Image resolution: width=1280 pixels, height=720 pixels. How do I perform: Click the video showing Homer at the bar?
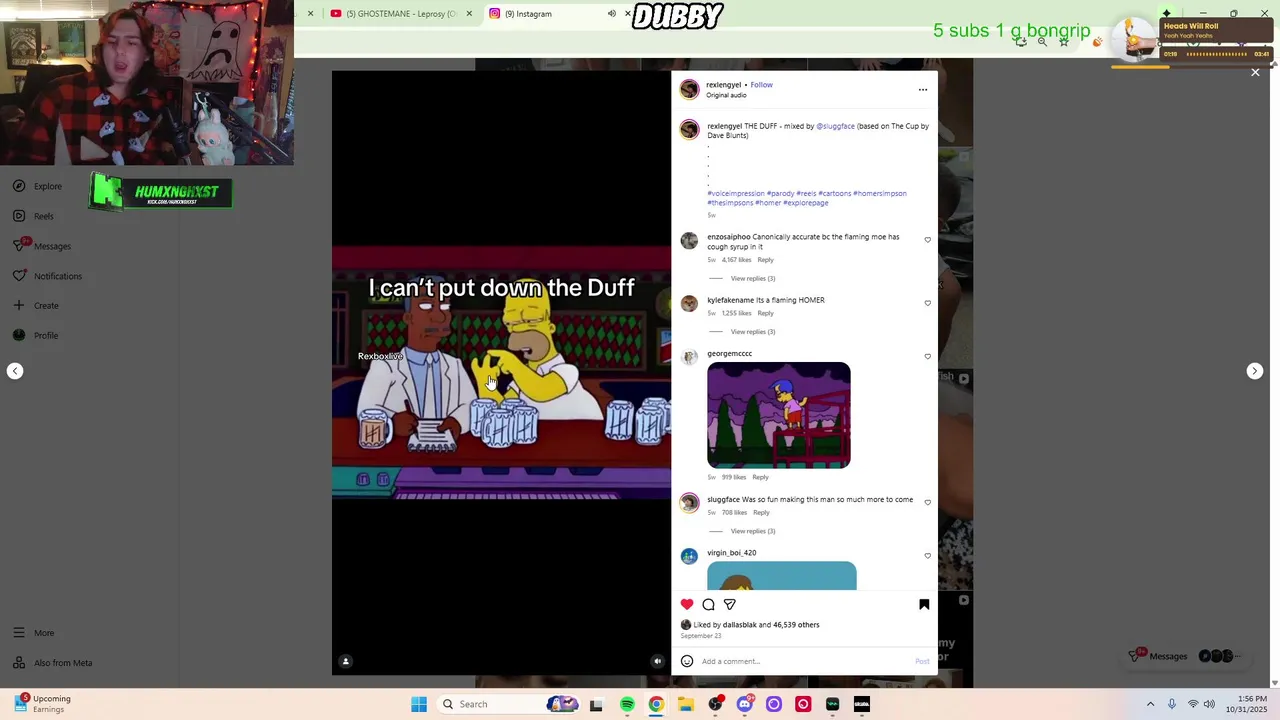502,372
